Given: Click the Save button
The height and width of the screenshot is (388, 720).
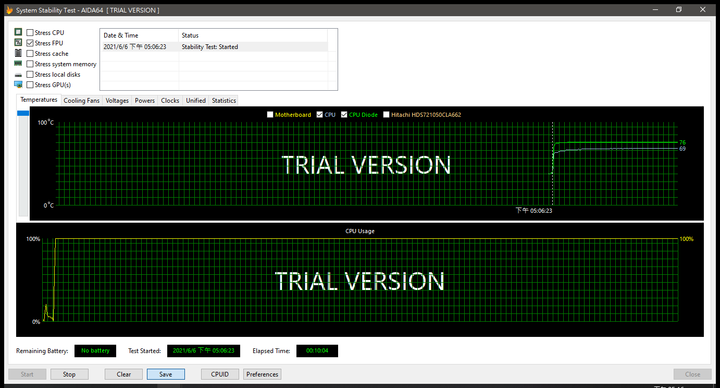Looking at the screenshot, I should tap(166, 374).
